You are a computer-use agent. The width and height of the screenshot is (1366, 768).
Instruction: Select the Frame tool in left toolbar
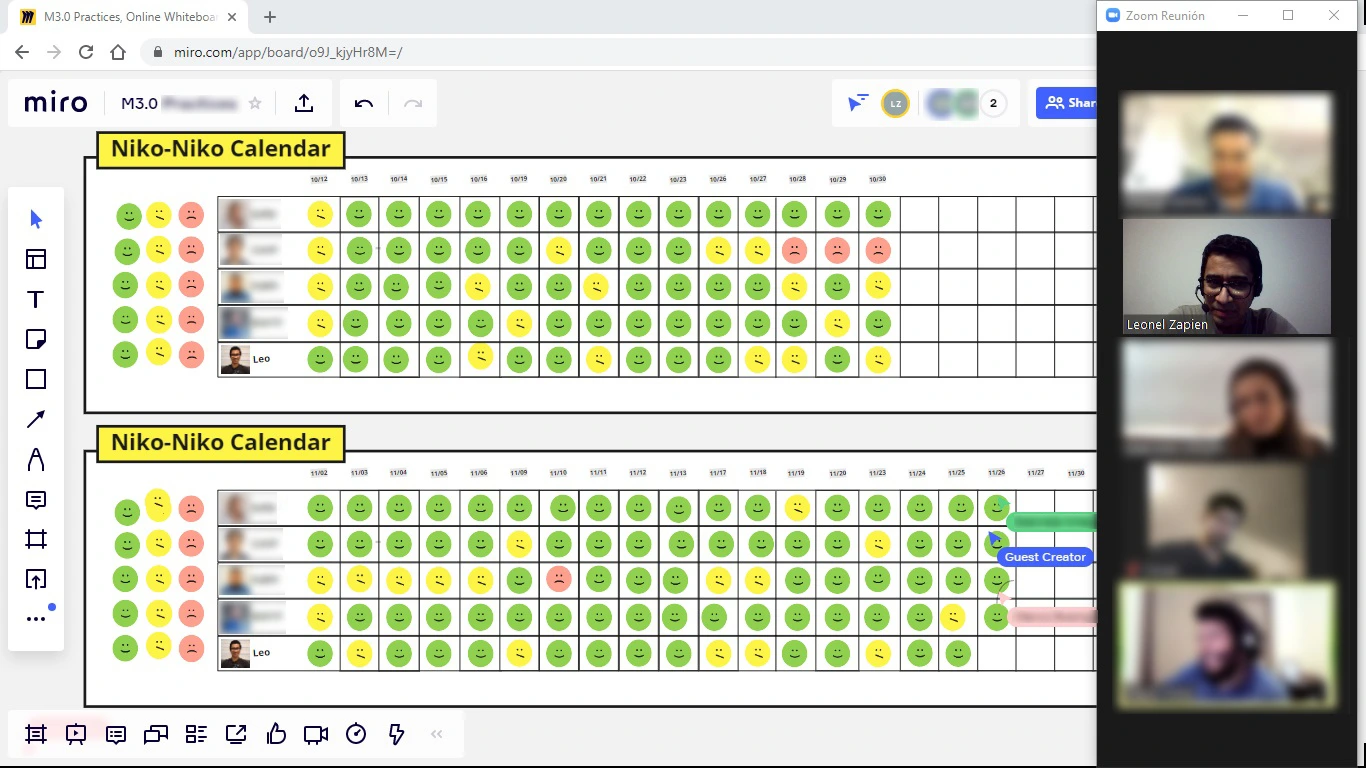click(36, 539)
